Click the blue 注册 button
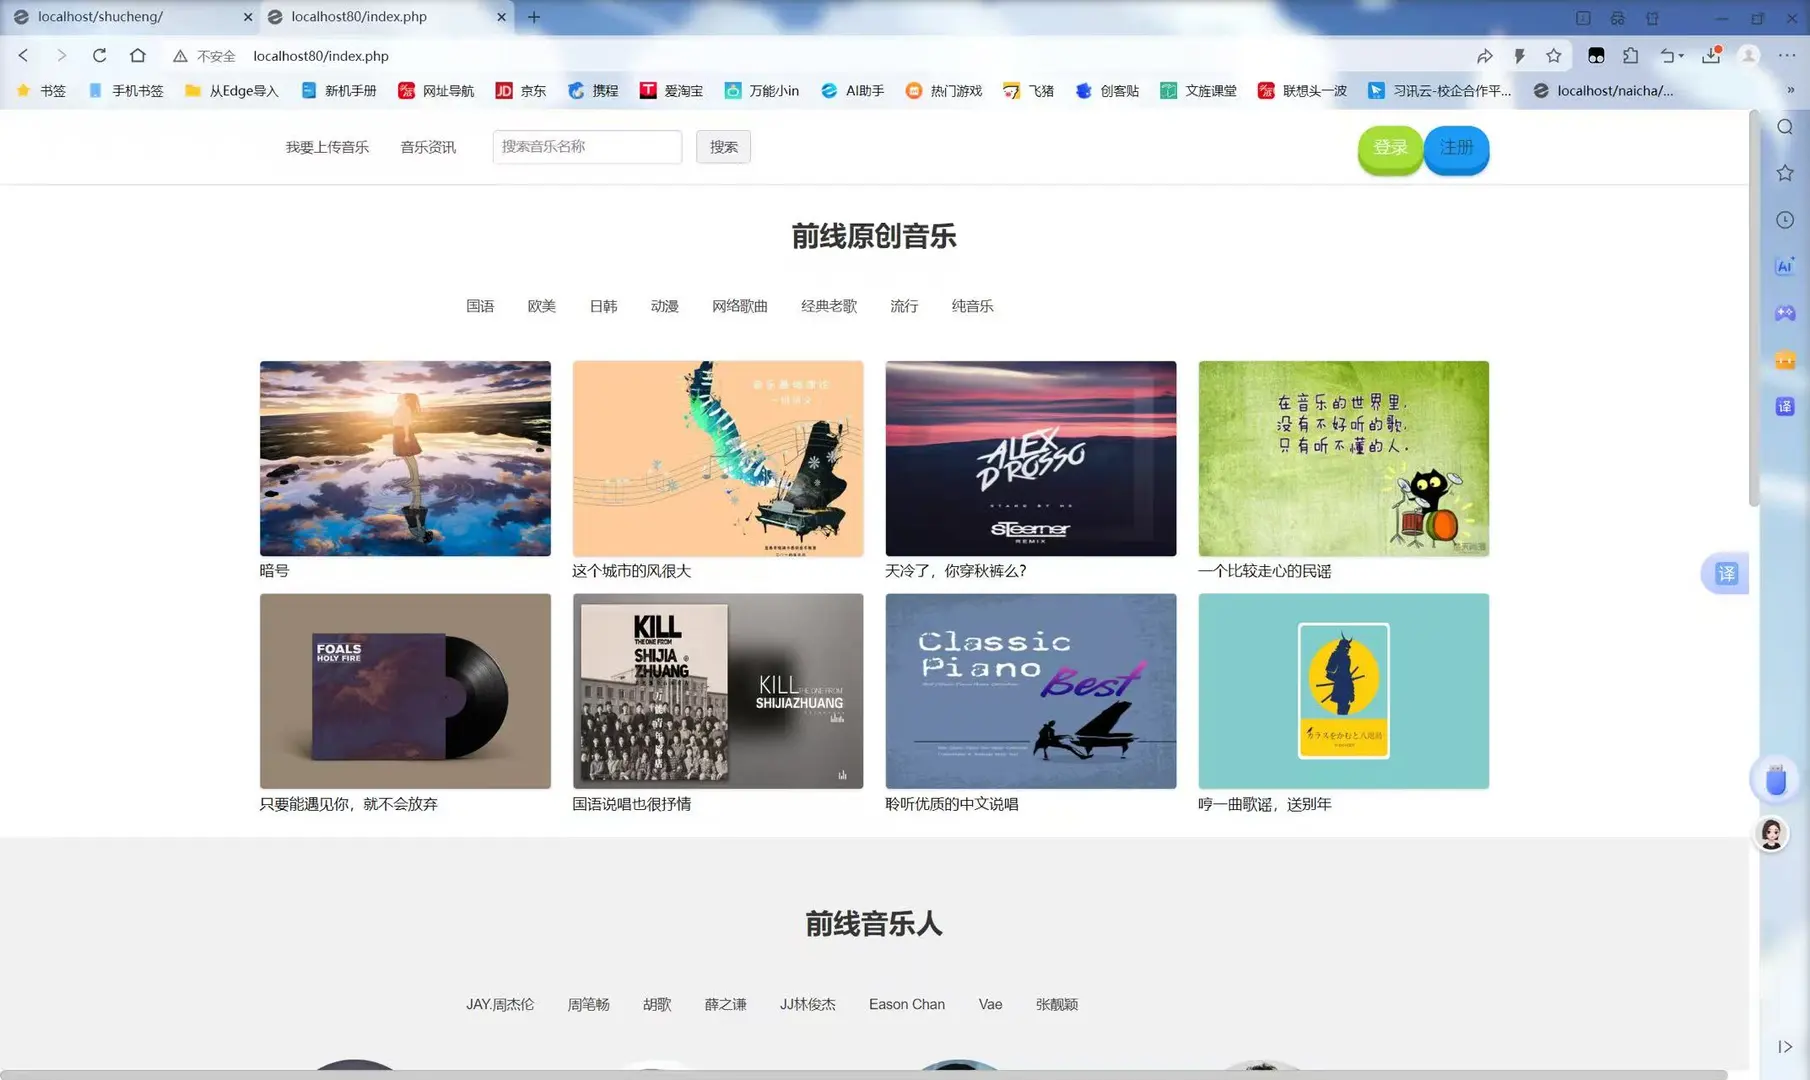 coord(1456,148)
